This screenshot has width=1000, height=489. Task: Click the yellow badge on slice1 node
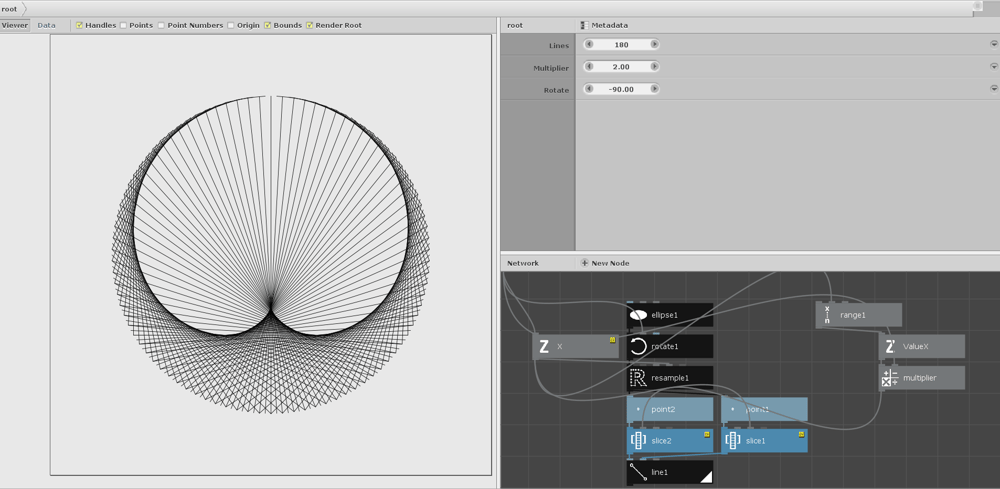coord(801,434)
